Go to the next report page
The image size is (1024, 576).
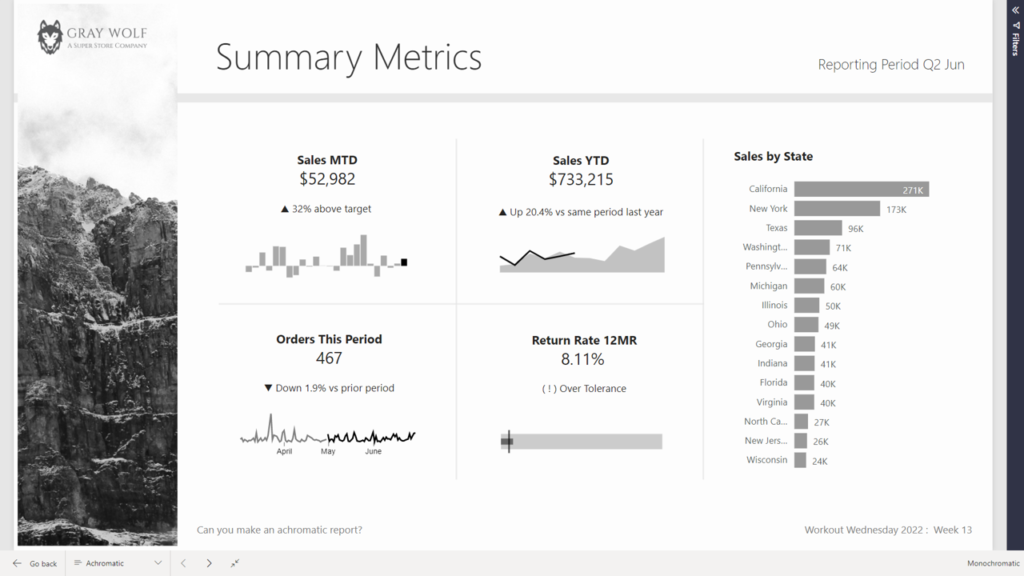(x=209, y=563)
